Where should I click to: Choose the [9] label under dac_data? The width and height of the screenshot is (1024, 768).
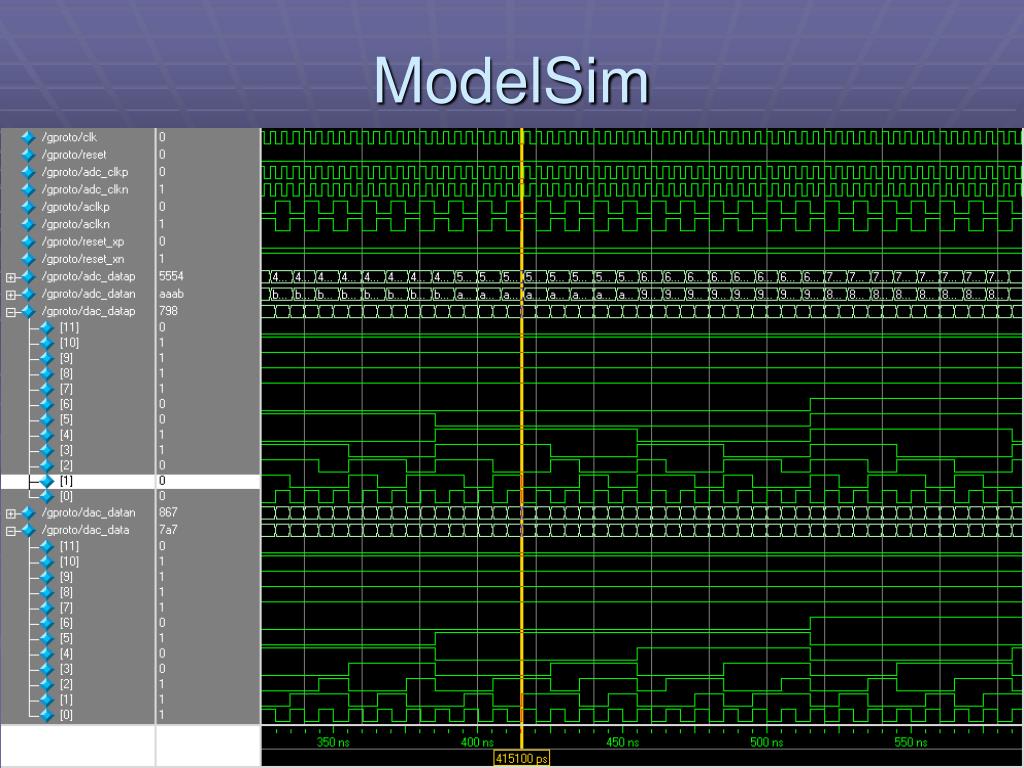(x=66, y=577)
